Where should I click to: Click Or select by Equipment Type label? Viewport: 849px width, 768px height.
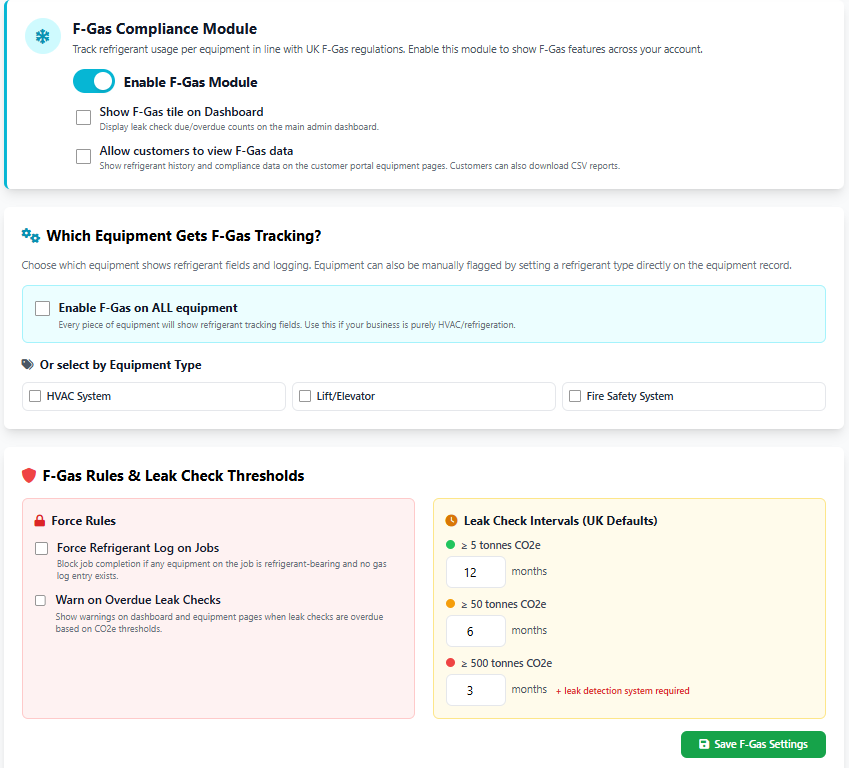pyautogui.click(x=120, y=365)
